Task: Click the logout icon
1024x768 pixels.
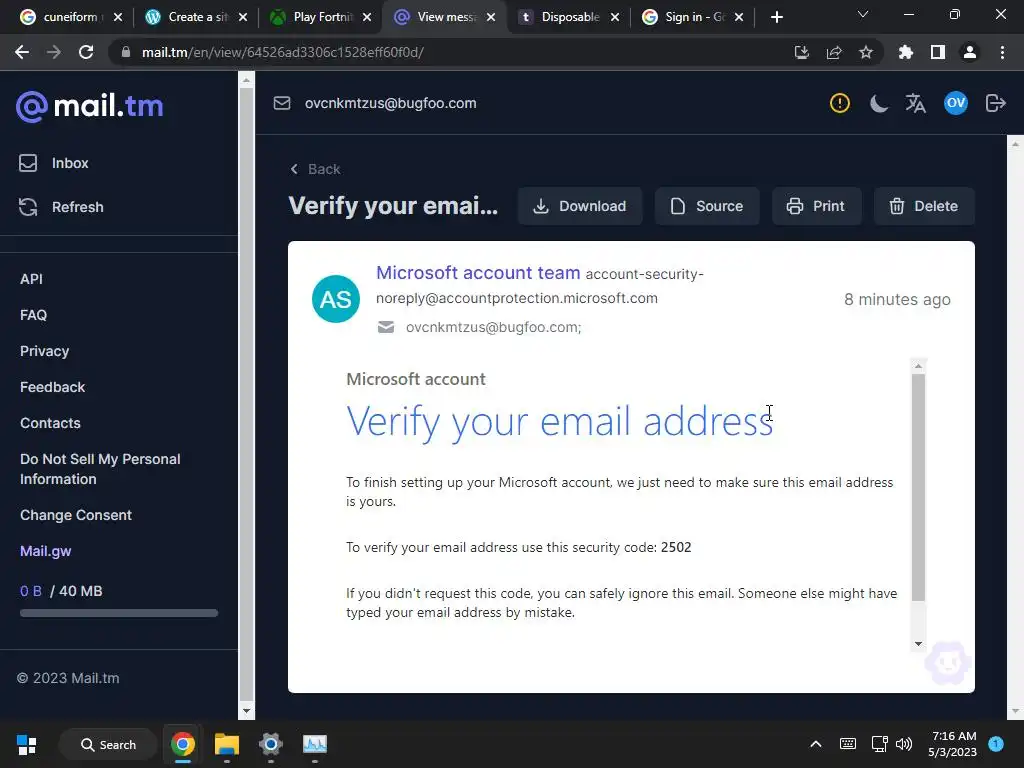Action: (995, 103)
